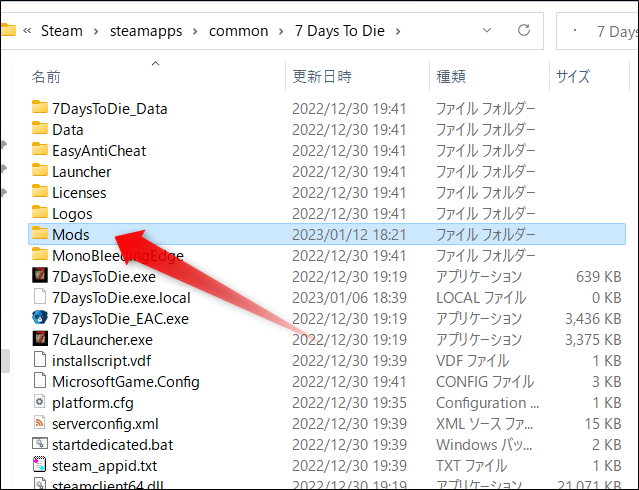Go to the Steam breadcrumb folder
Viewport: 639px width, 490px height.
62,31
